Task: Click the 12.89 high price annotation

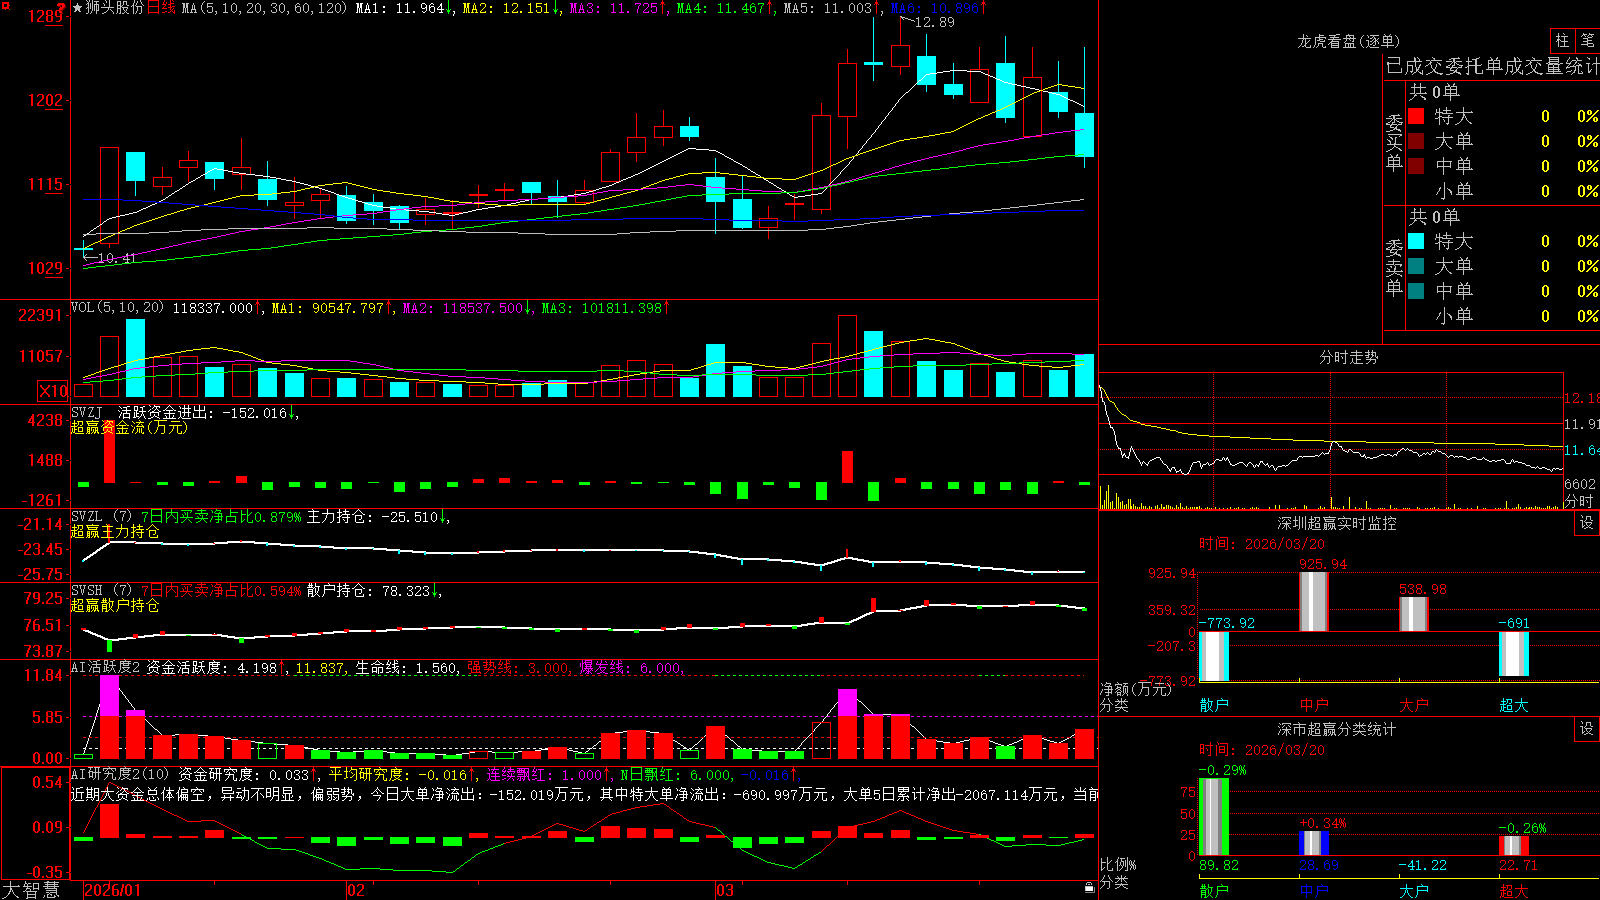Action: click(934, 22)
